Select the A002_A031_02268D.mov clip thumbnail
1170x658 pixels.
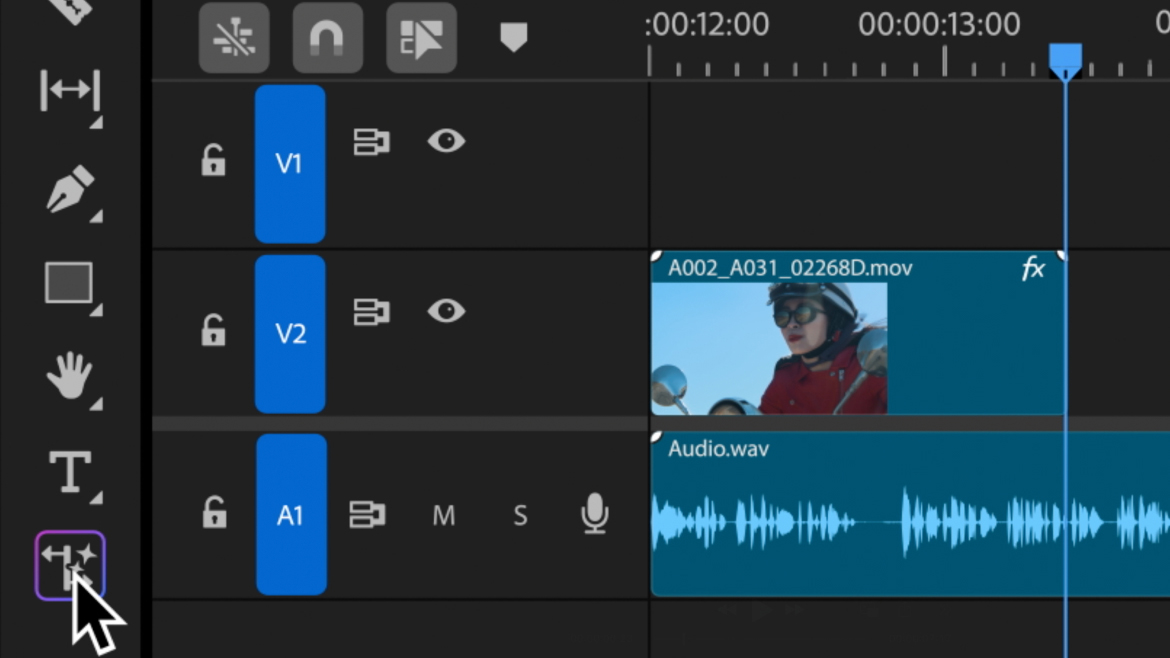tap(769, 348)
